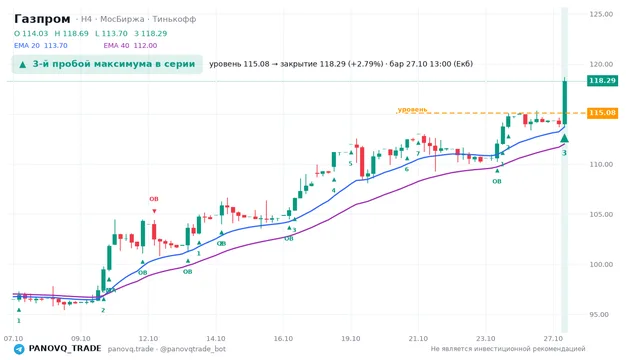Click the Telegram logo icon

tap(19, 349)
